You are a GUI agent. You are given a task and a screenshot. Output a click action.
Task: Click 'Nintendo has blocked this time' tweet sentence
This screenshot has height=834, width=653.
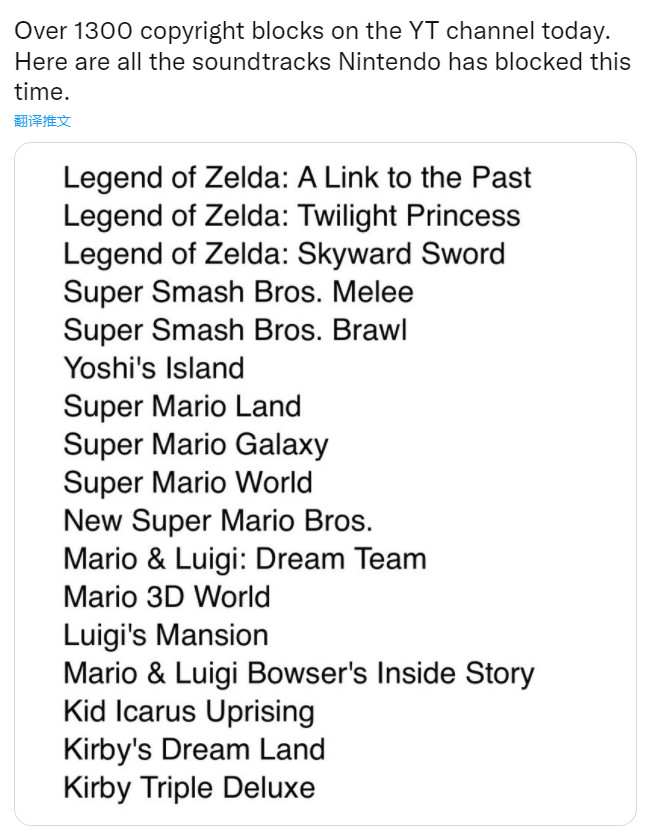coord(320,77)
